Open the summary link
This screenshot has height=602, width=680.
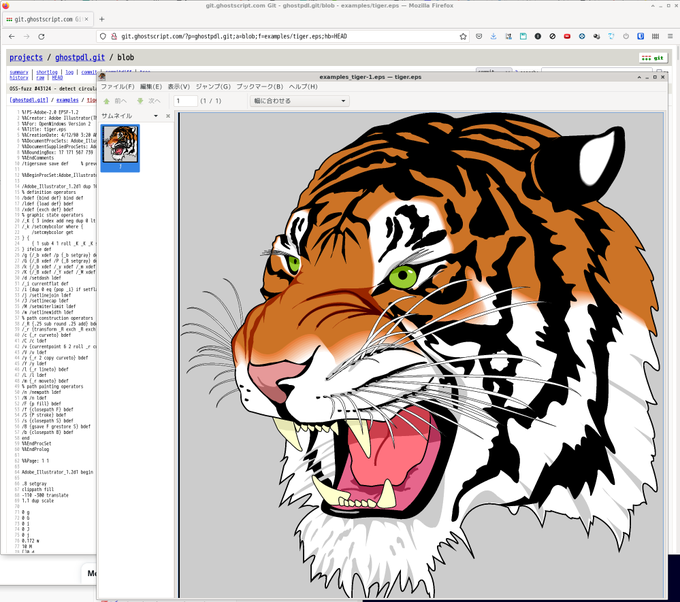(19, 72)
